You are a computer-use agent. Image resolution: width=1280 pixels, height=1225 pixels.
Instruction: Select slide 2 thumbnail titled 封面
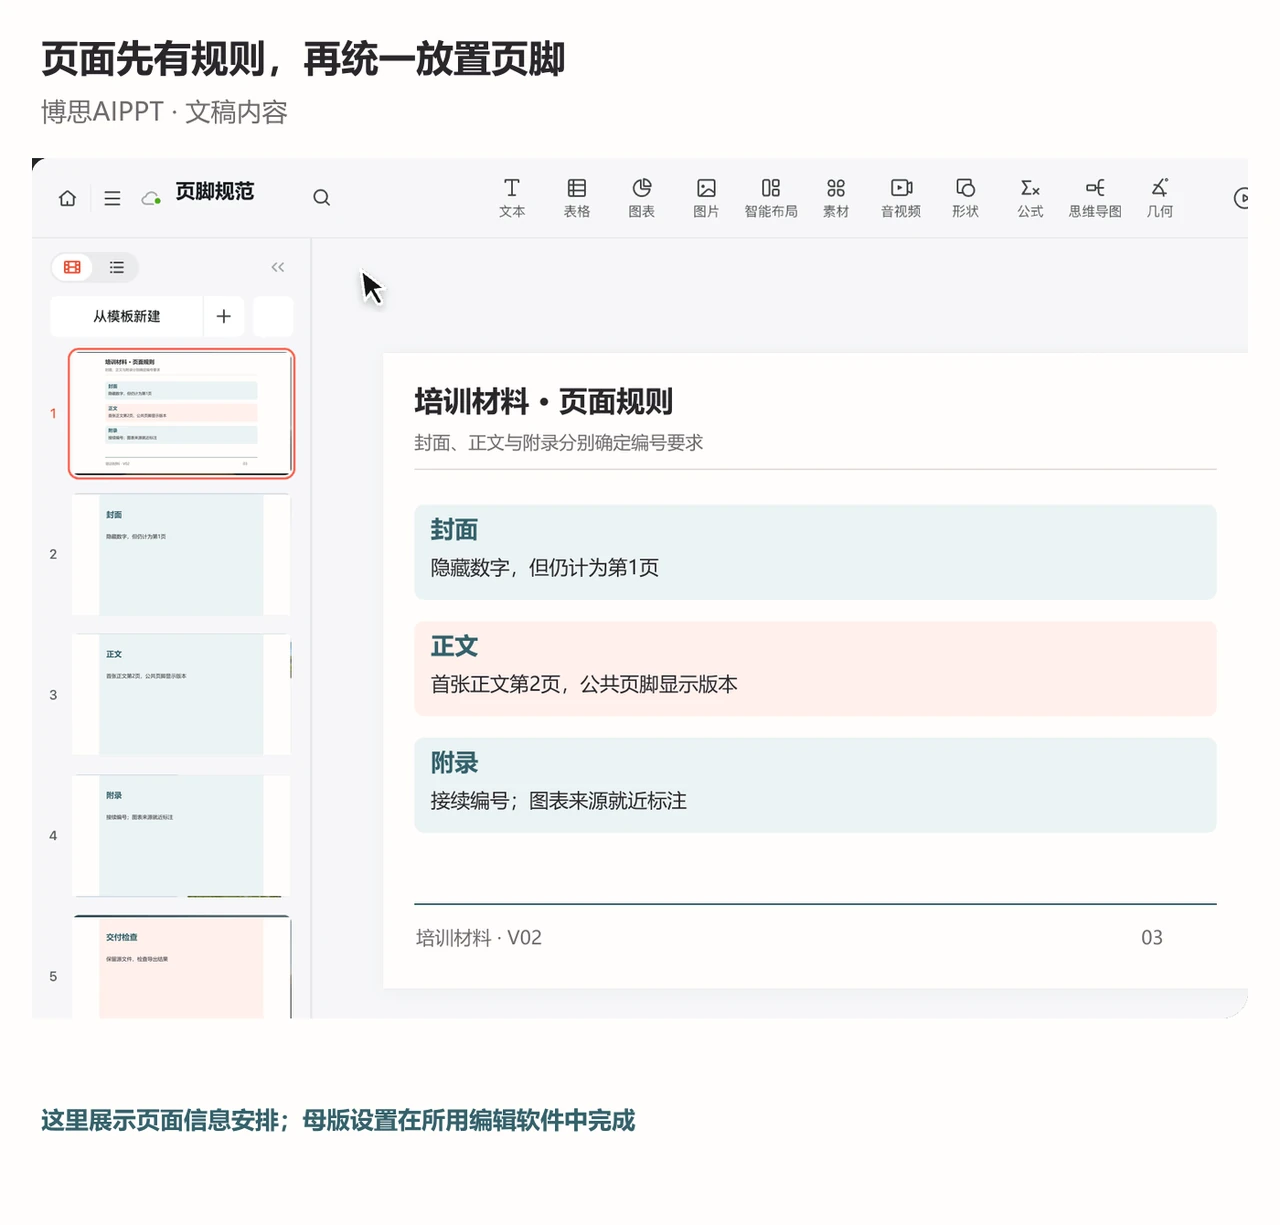(x=181, y=554)
